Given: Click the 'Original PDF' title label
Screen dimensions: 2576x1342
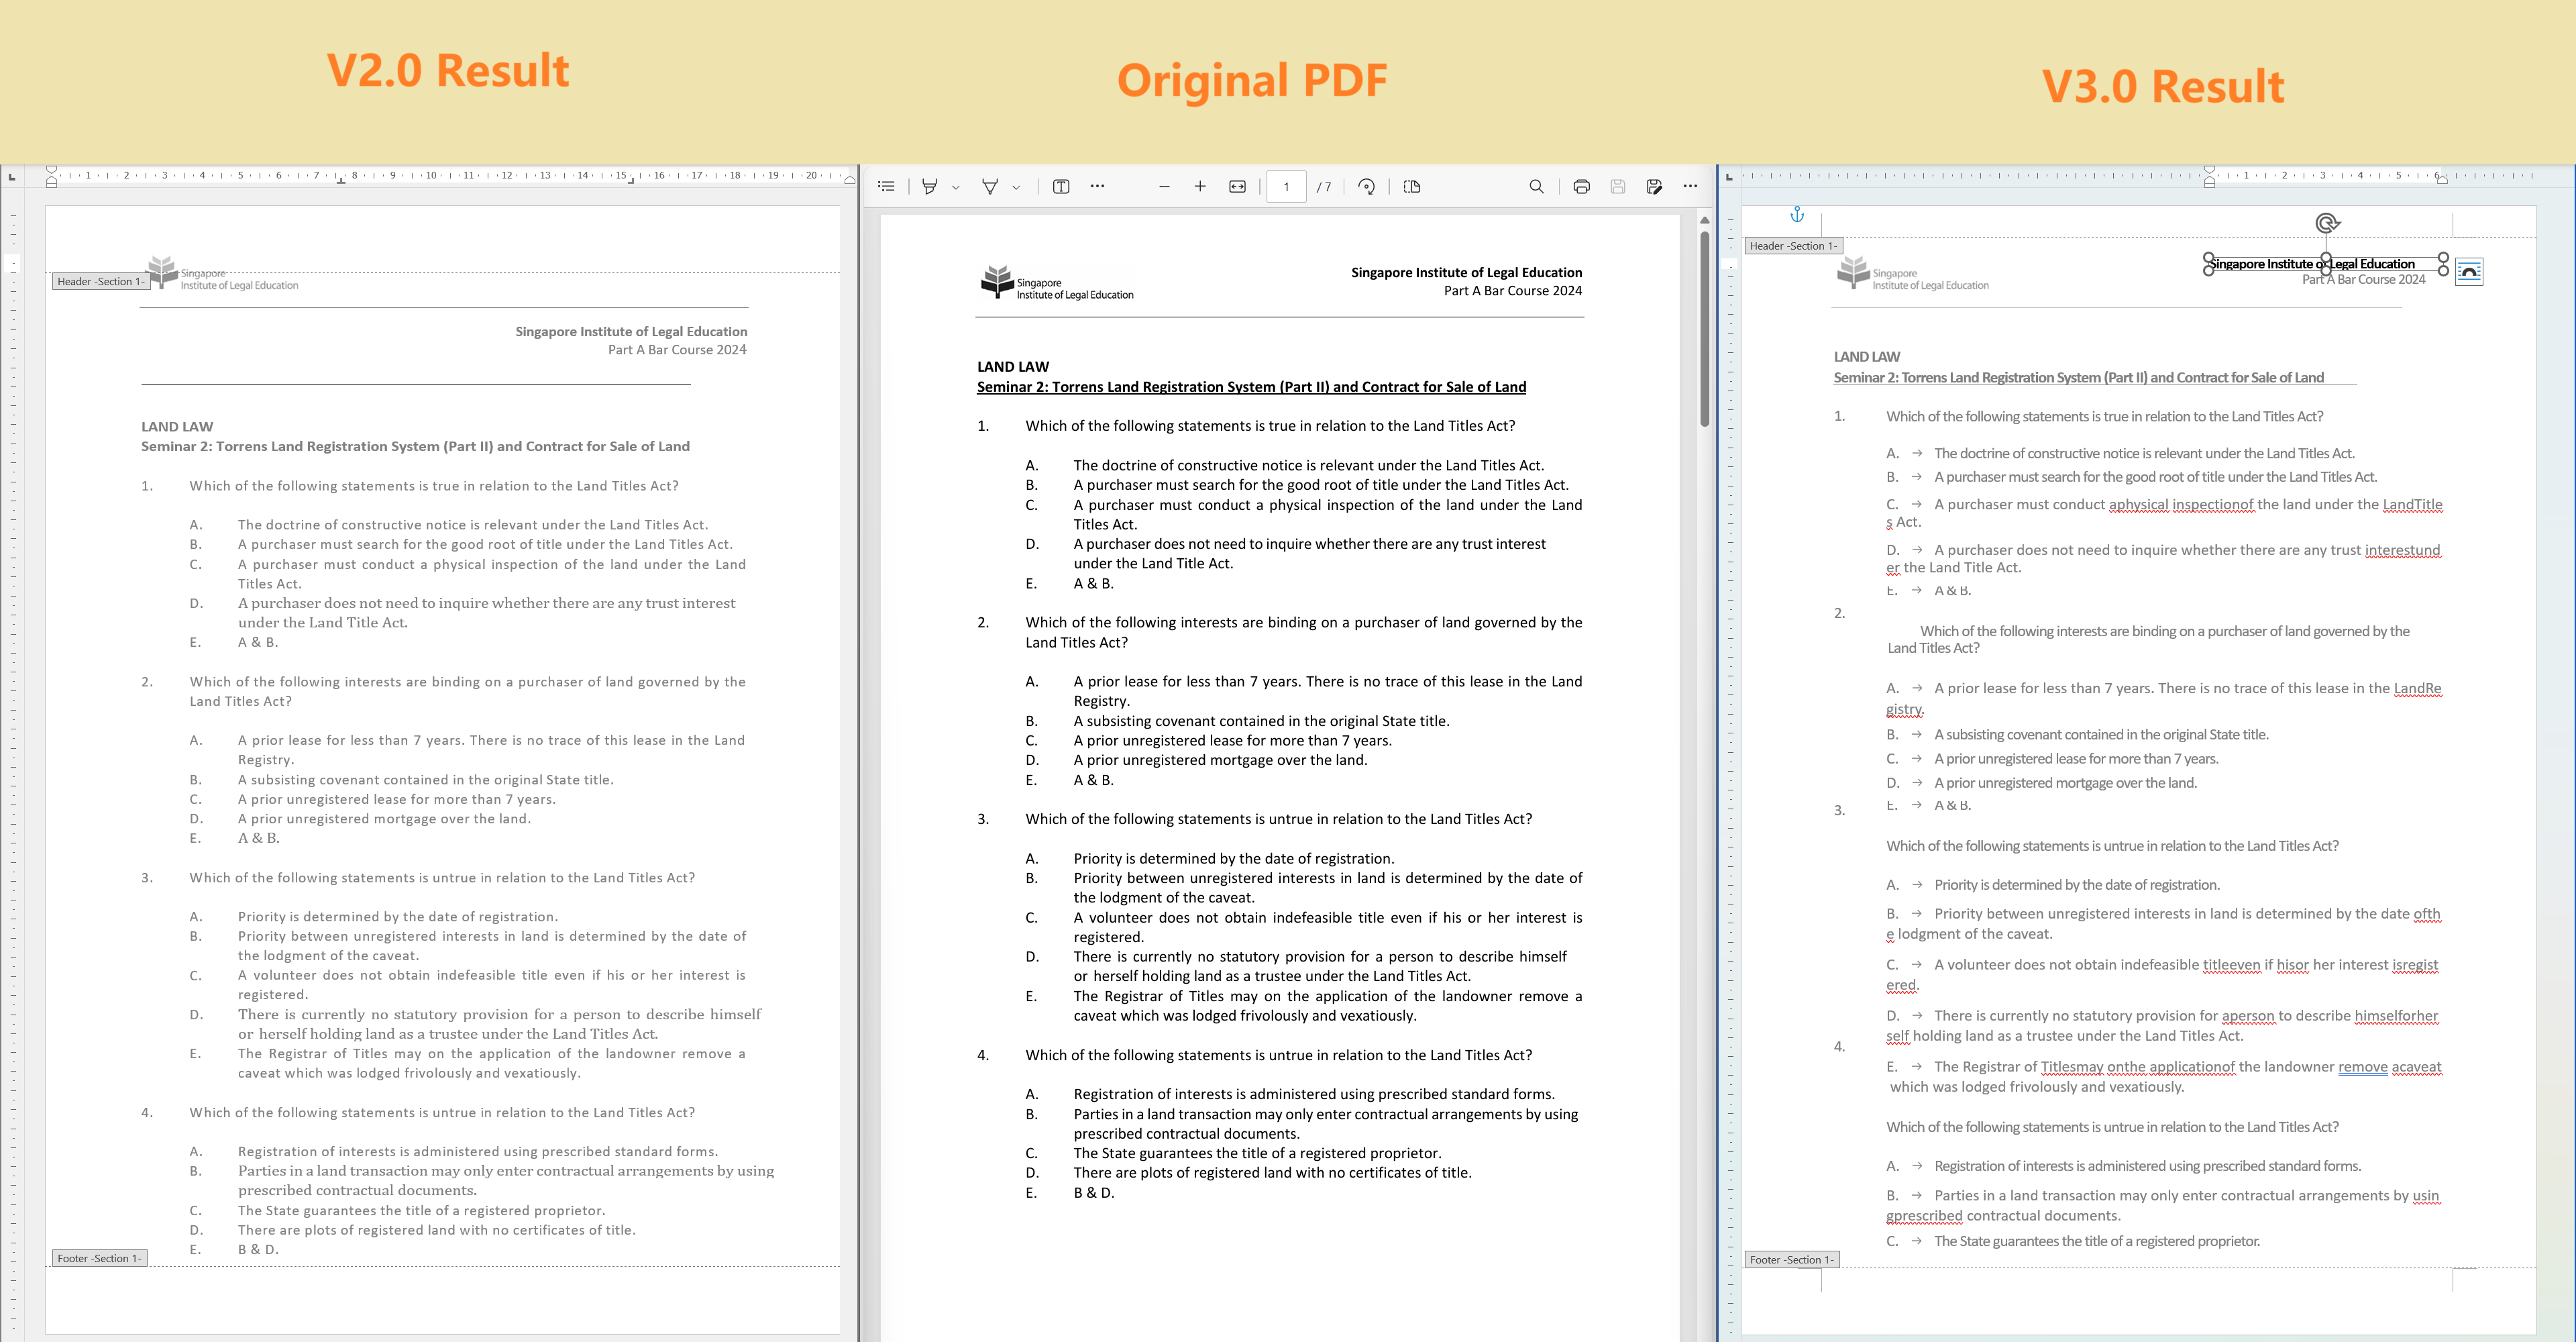Looking at the screenshot, I should 1252,81.
